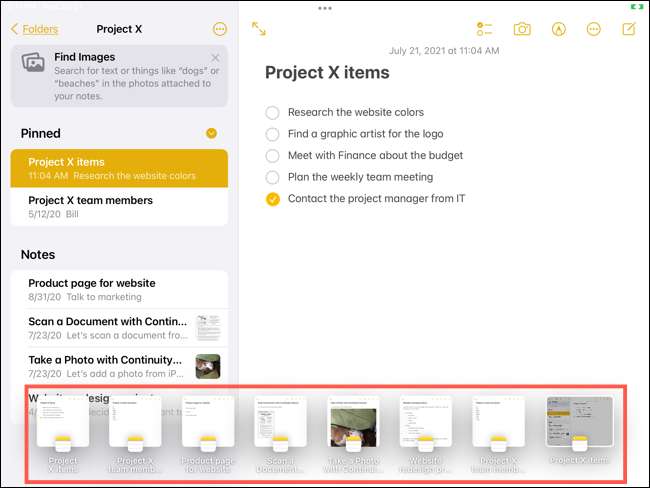Open the note's More options ellipsis

593,29
